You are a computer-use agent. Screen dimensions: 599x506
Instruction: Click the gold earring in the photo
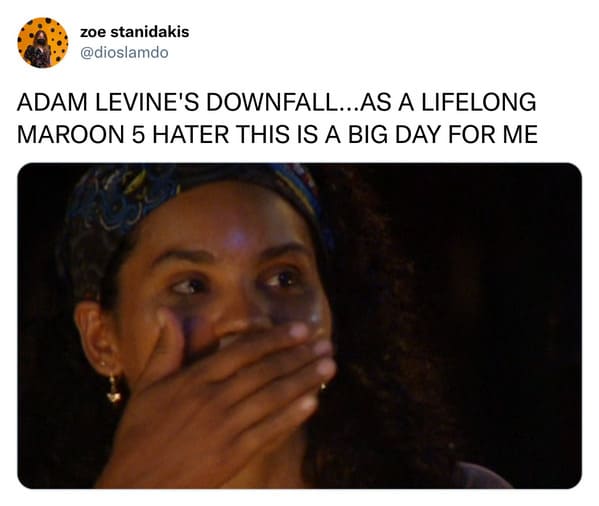pos(113,390)
